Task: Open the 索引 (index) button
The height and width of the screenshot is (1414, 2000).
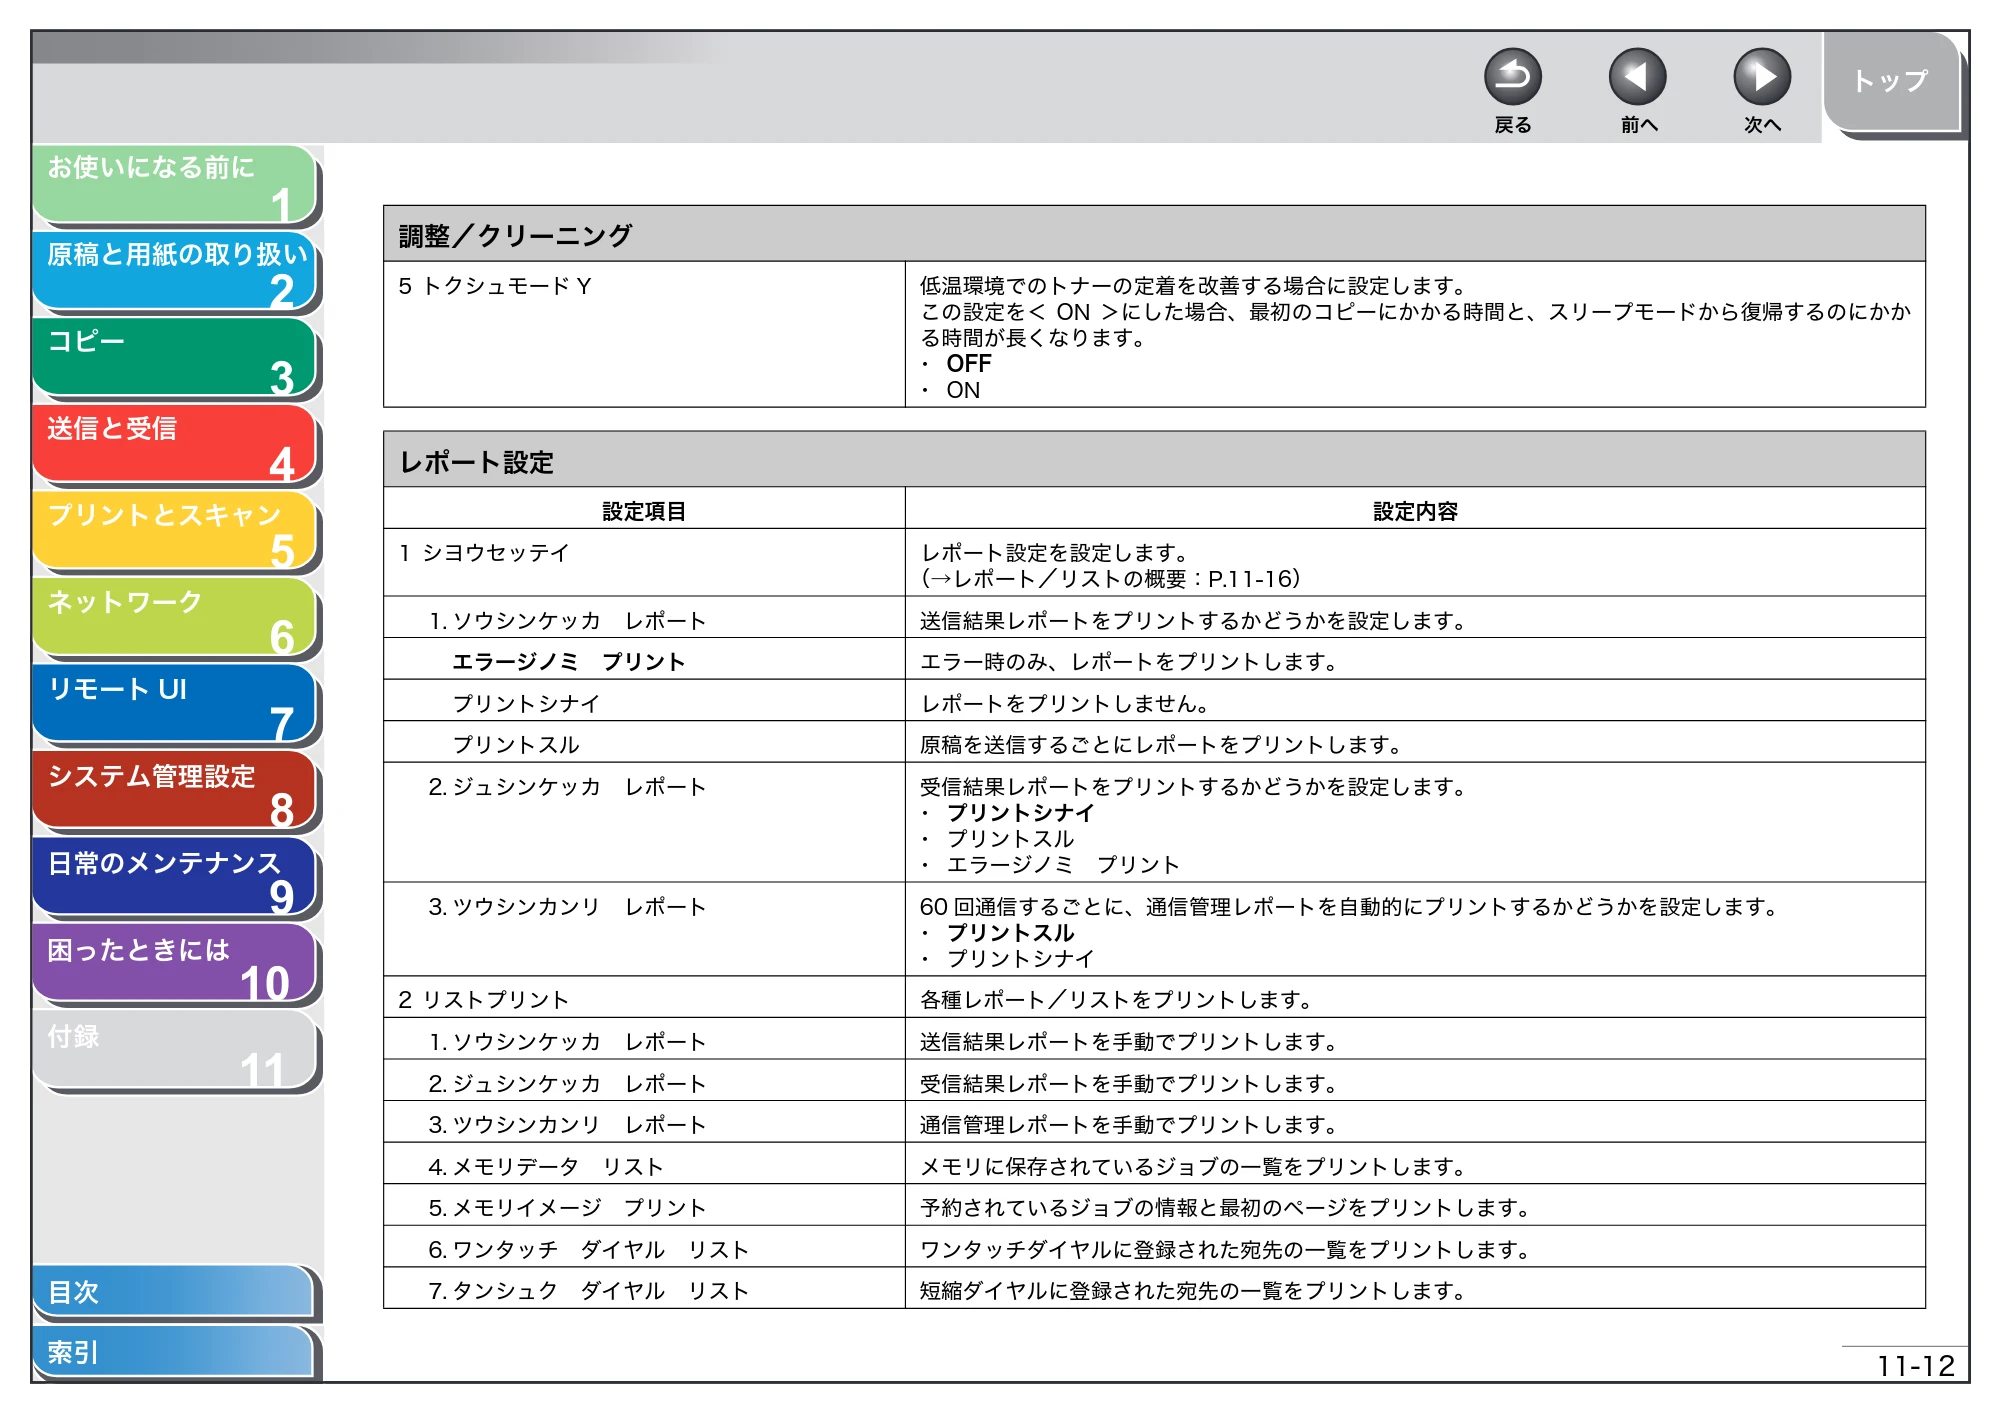Action: tap(173, 1352)
